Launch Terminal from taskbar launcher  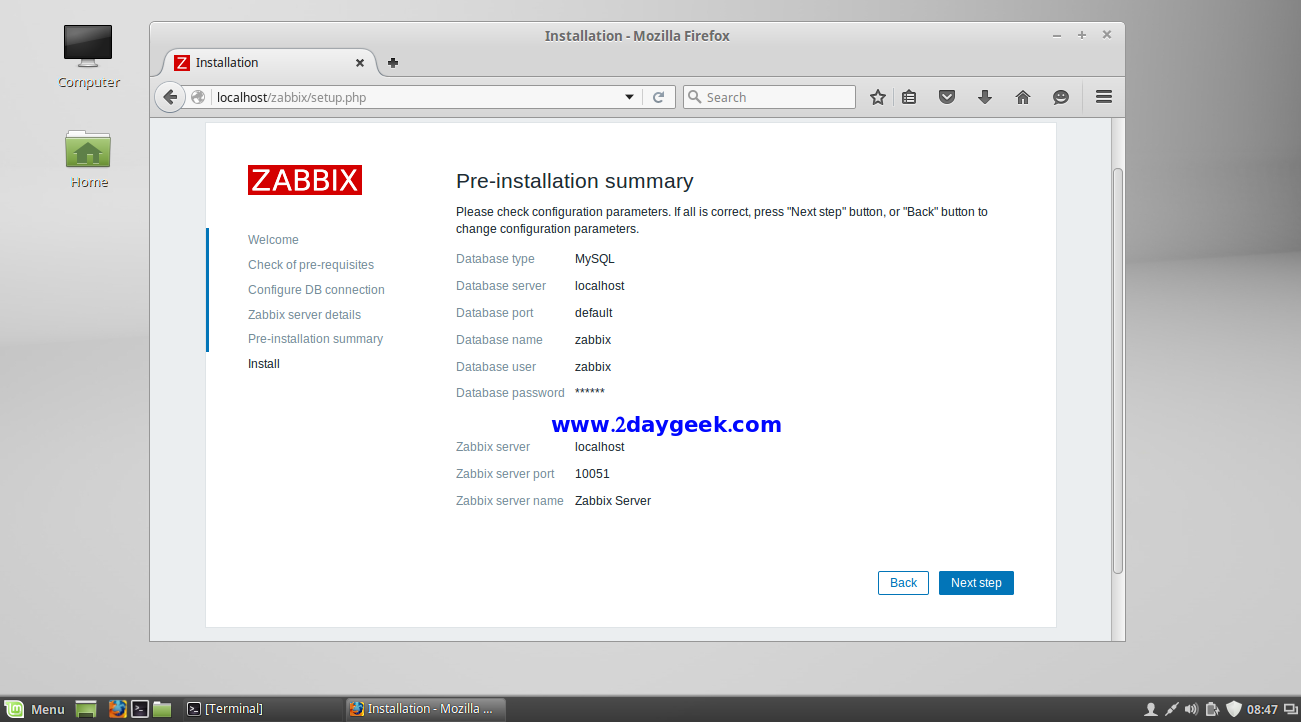[x=140, y=709]
